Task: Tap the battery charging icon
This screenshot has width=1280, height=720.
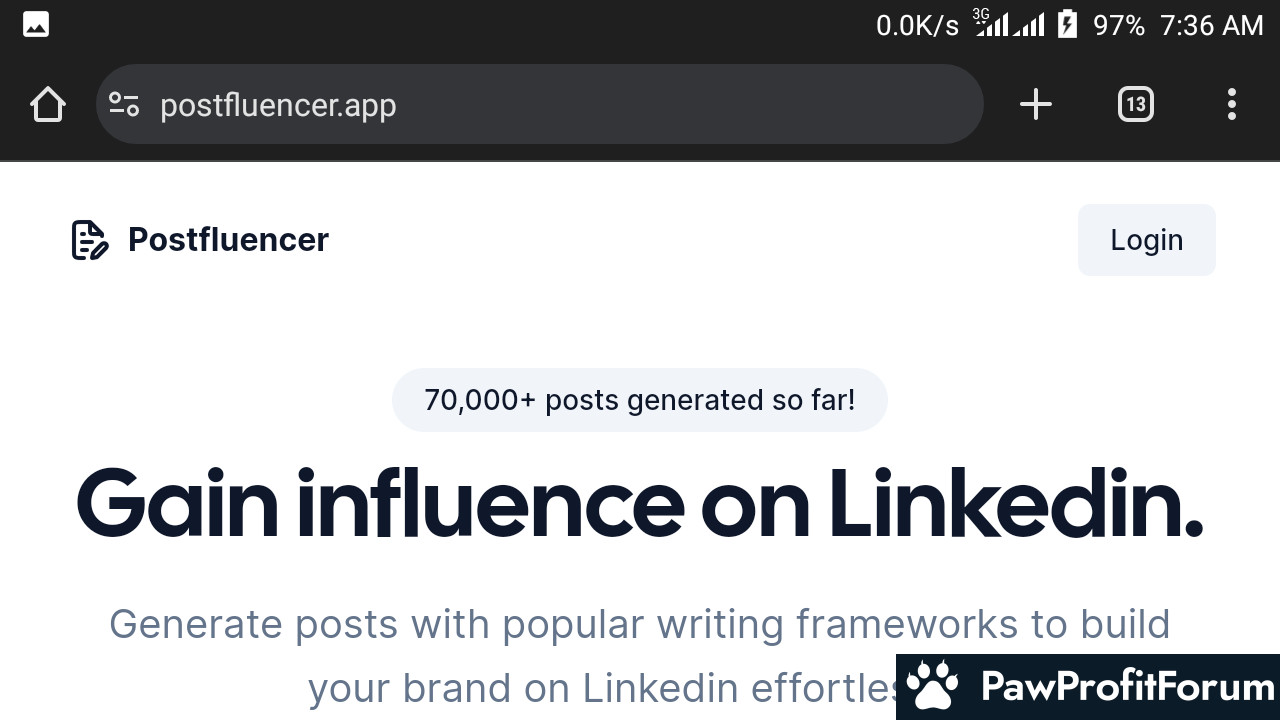Action: coord(1067,24)
